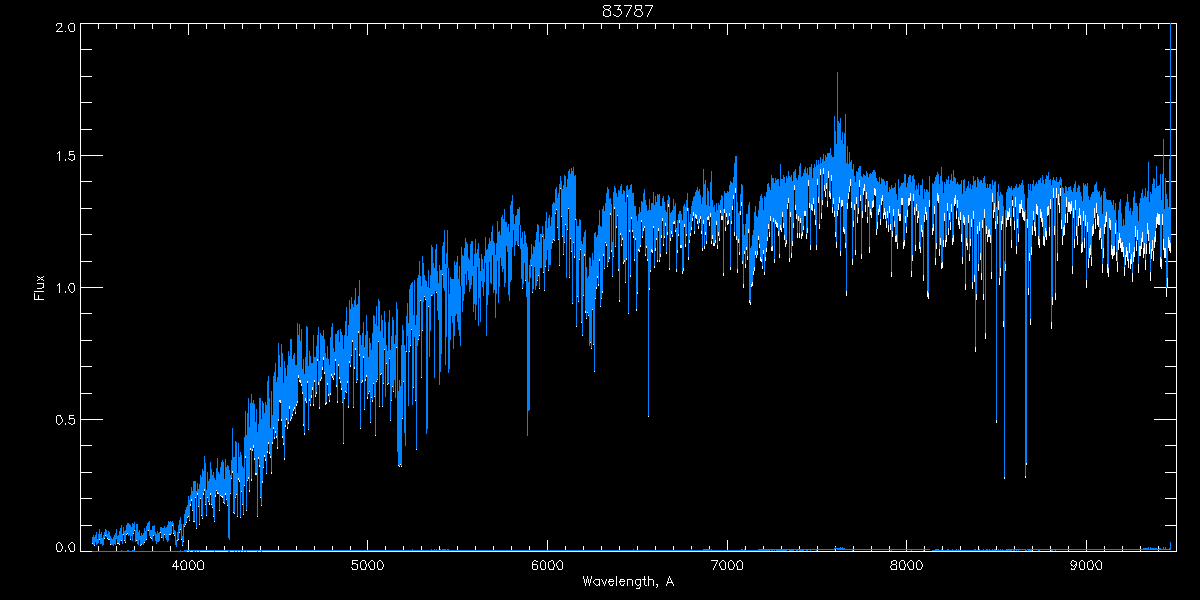The width and height of the screenshot is (1200, 600).
Task: Click the 2.0 flux tick label
Action: coord(64,28)
